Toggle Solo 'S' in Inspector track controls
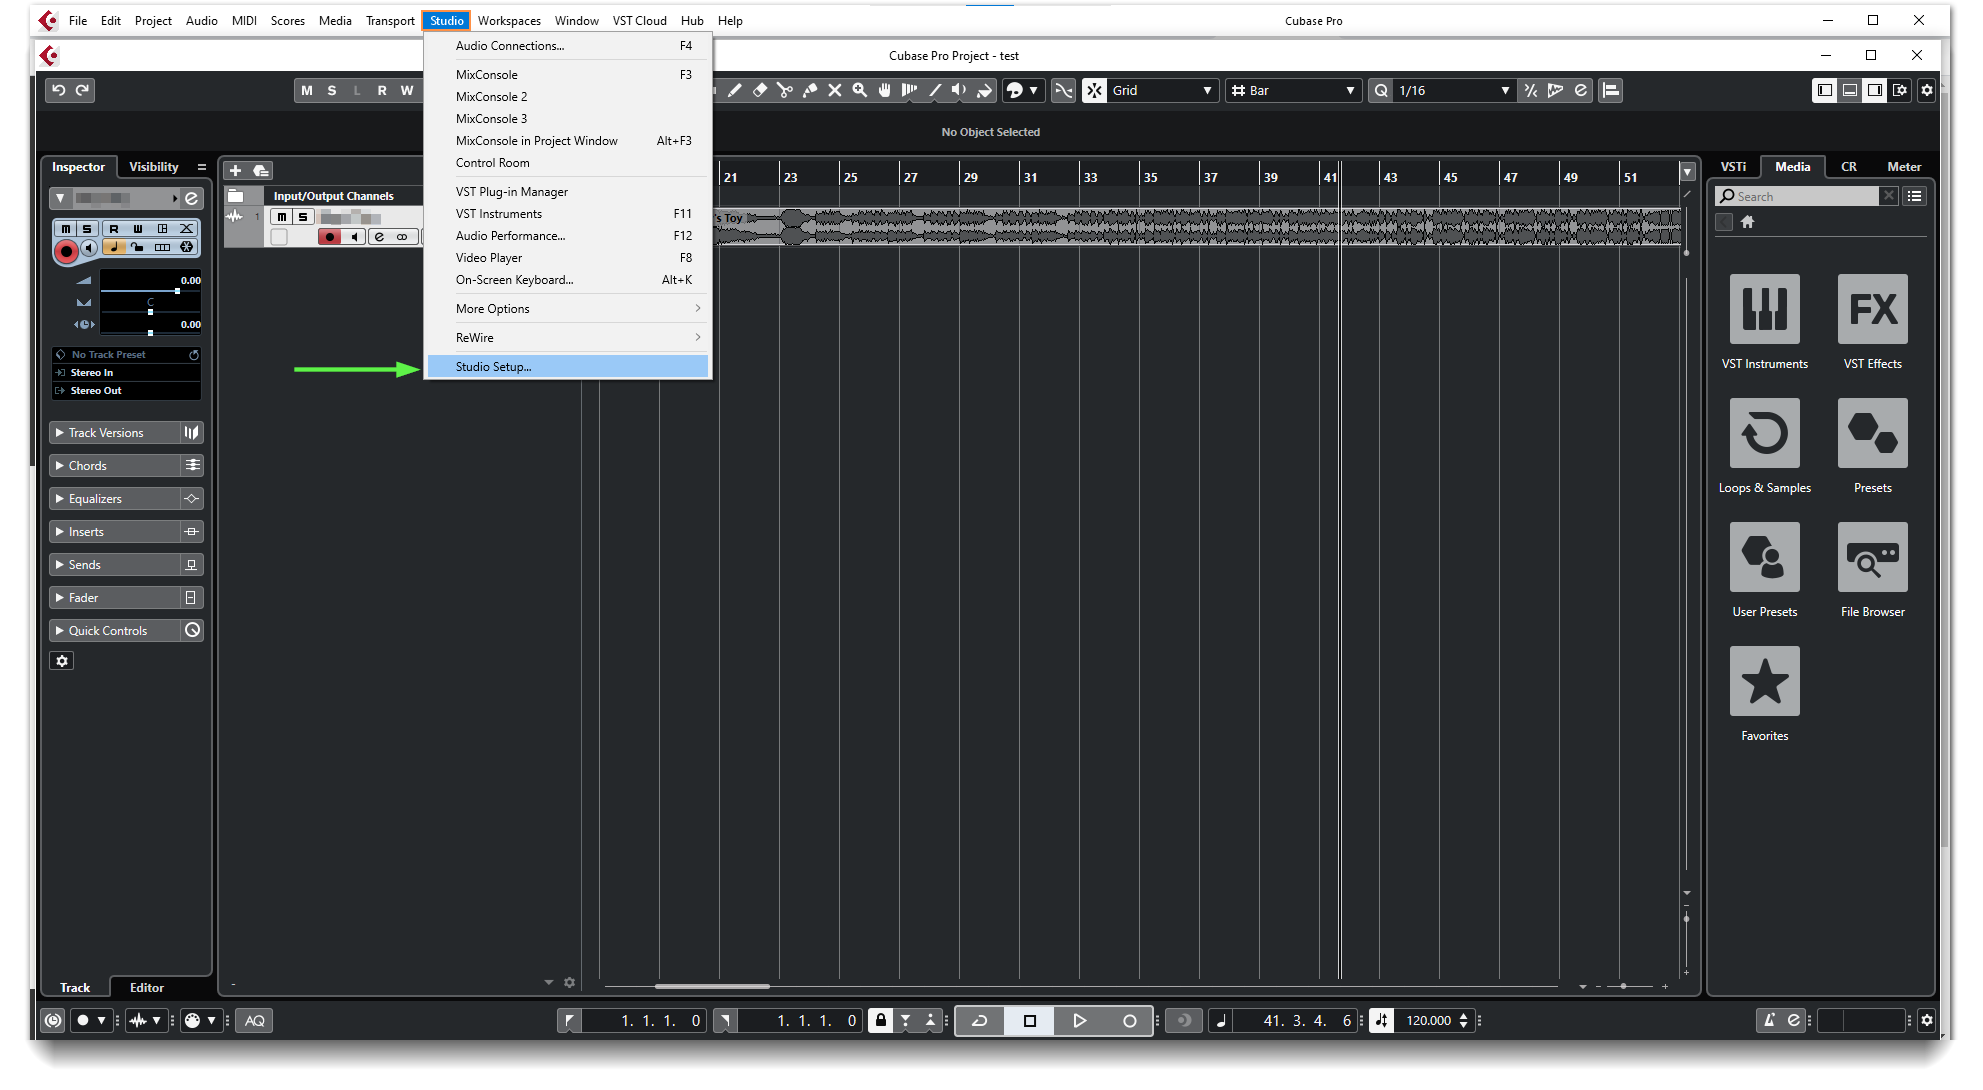This screenshot has width=1983, height=1090. (87, 229)
